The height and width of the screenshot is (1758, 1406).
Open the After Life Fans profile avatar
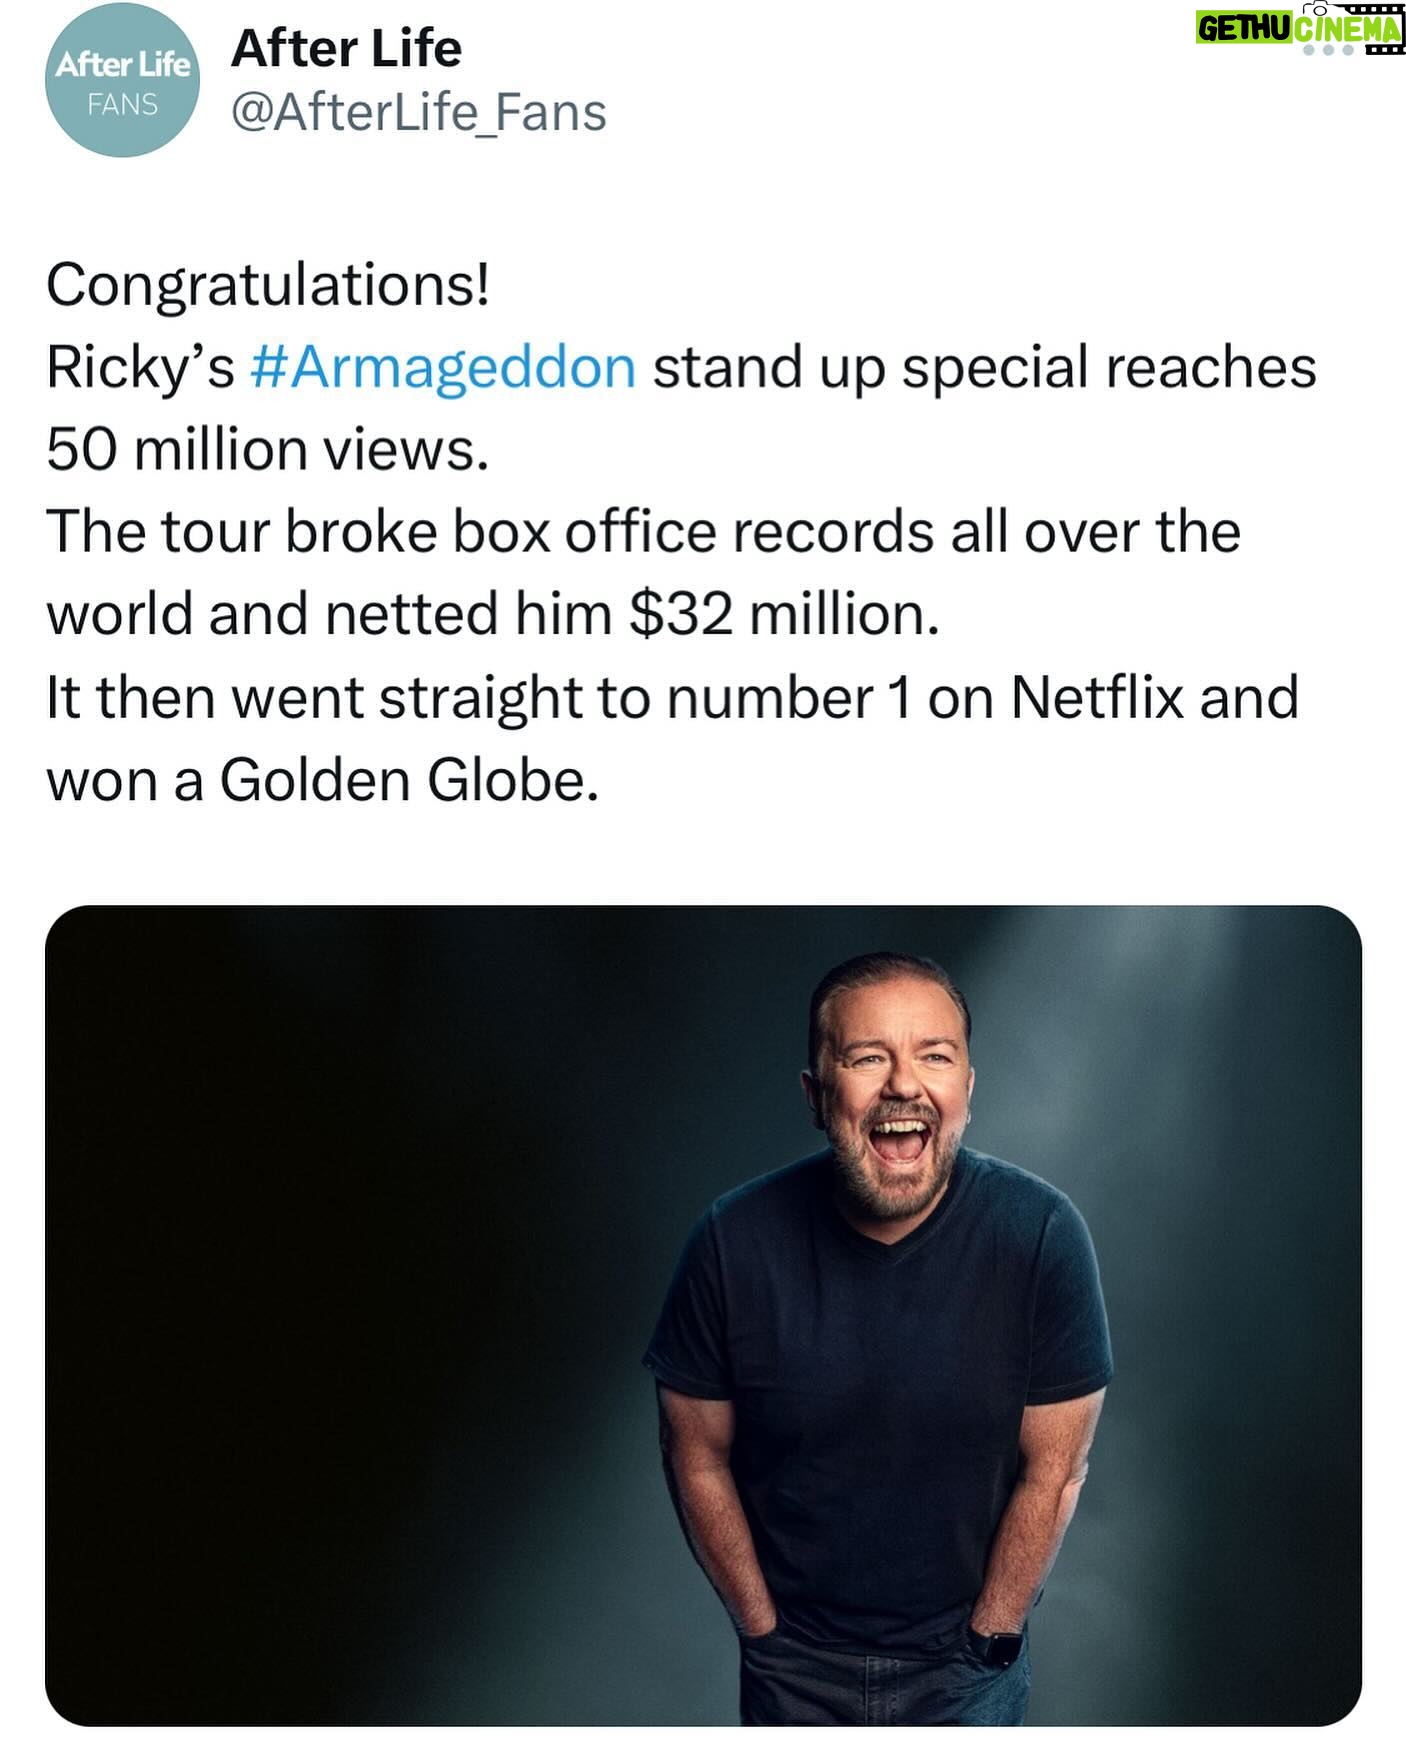(122, 80)
